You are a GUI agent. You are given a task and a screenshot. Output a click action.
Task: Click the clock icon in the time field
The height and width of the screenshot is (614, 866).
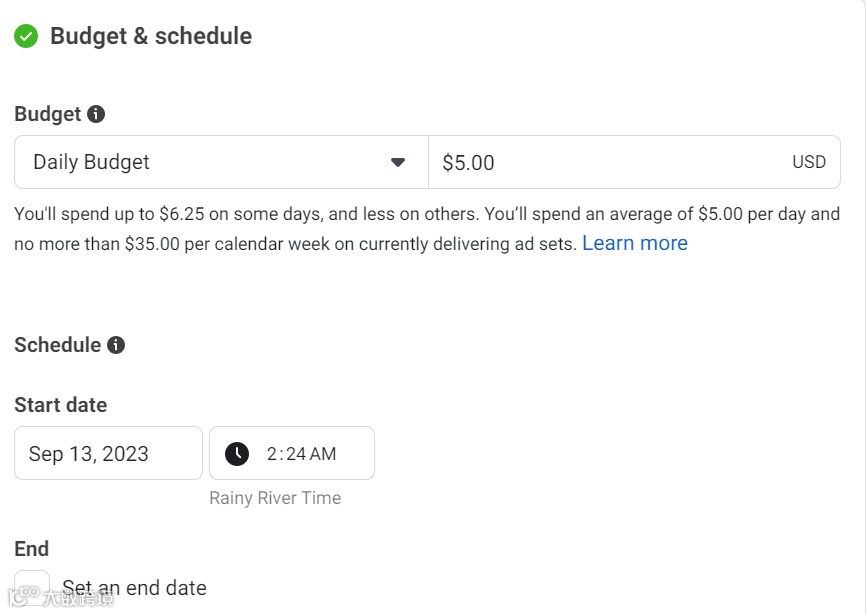(237, 453)
